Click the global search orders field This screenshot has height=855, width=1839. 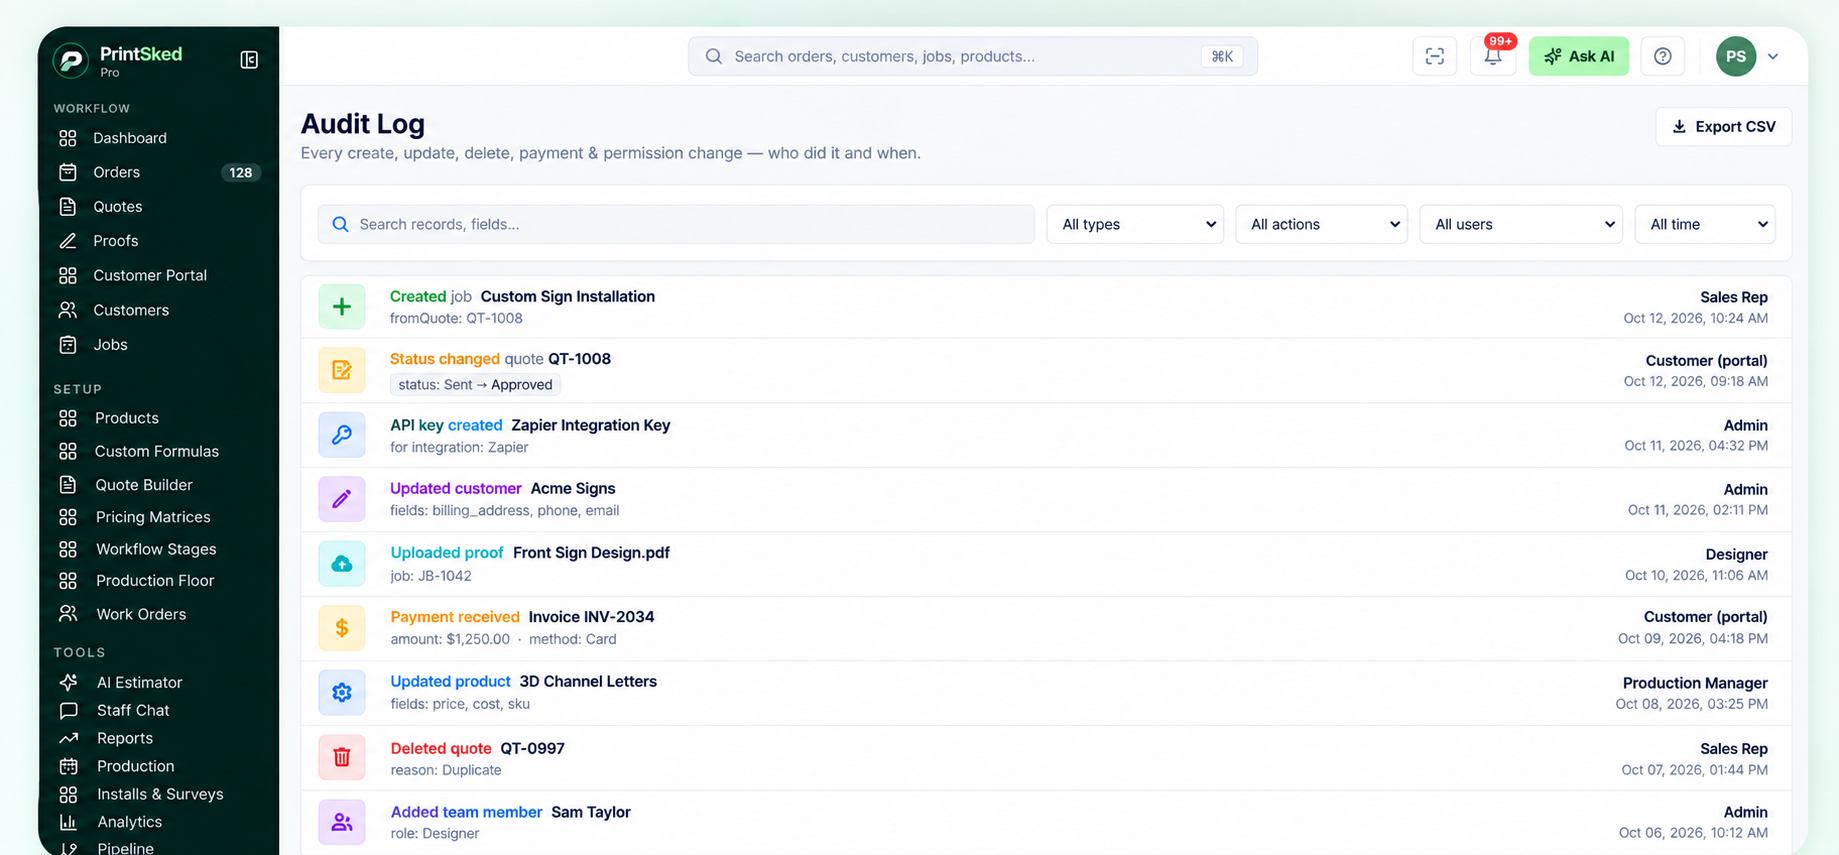(972, 56)
